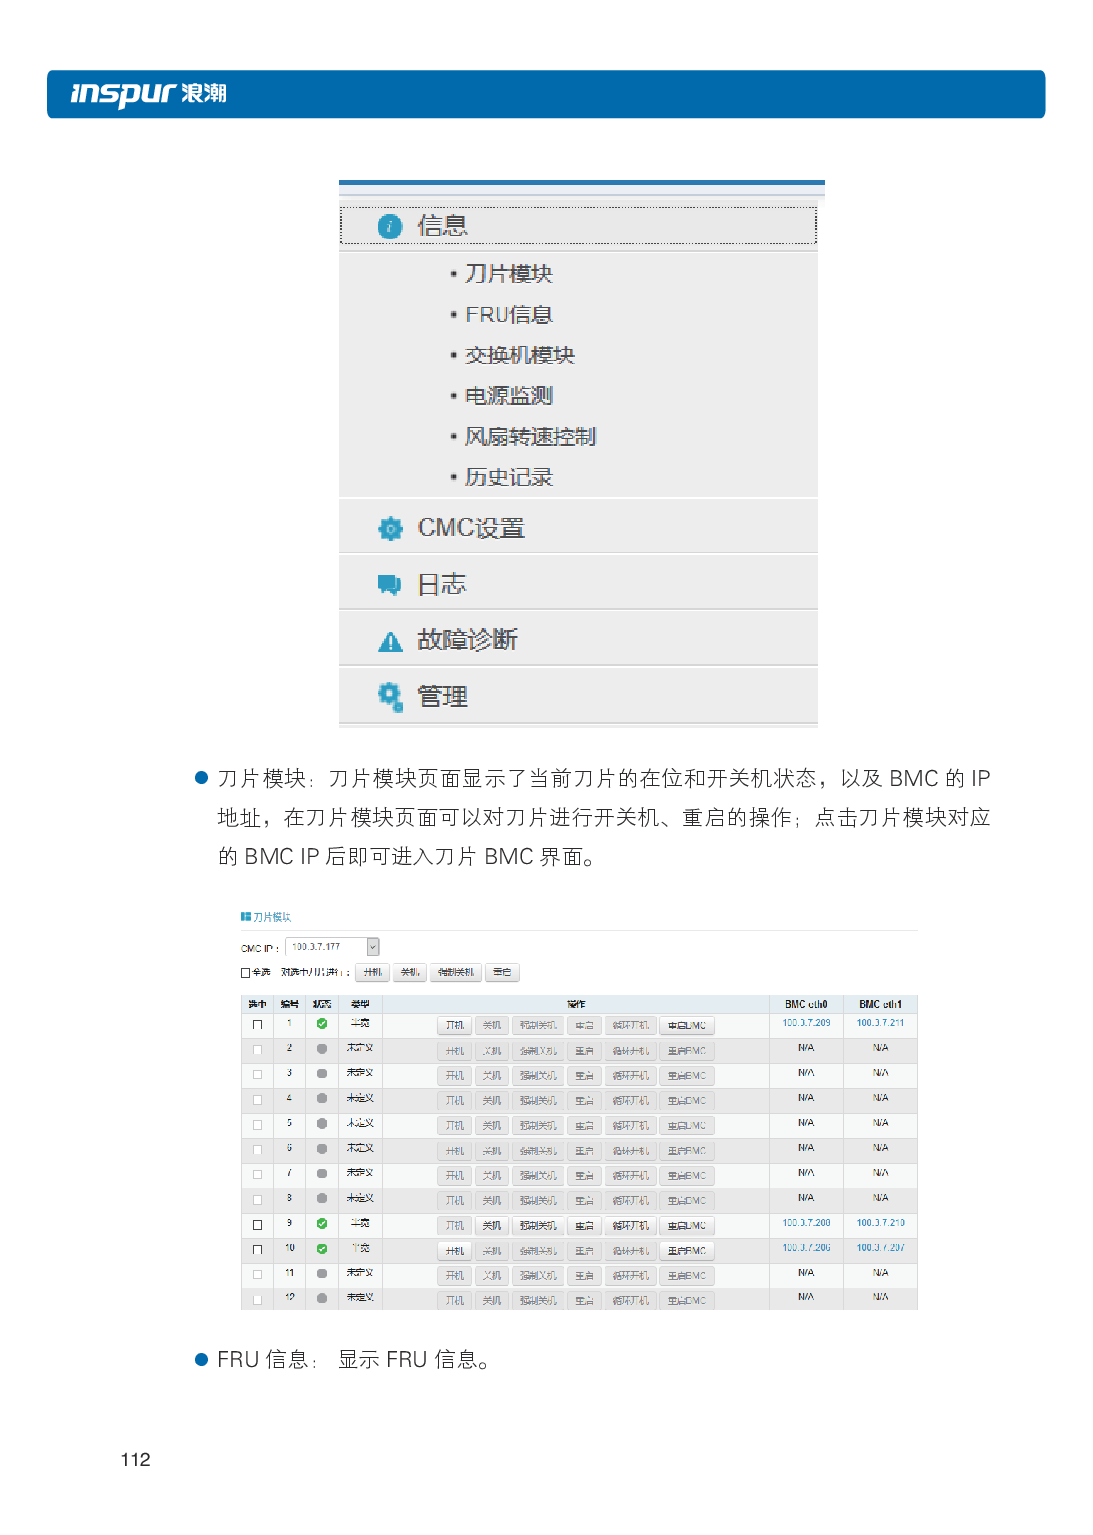Open 电源监测 from the info menu
The height and width of the screenshot is (1535, 1093).
click(507, 396)
